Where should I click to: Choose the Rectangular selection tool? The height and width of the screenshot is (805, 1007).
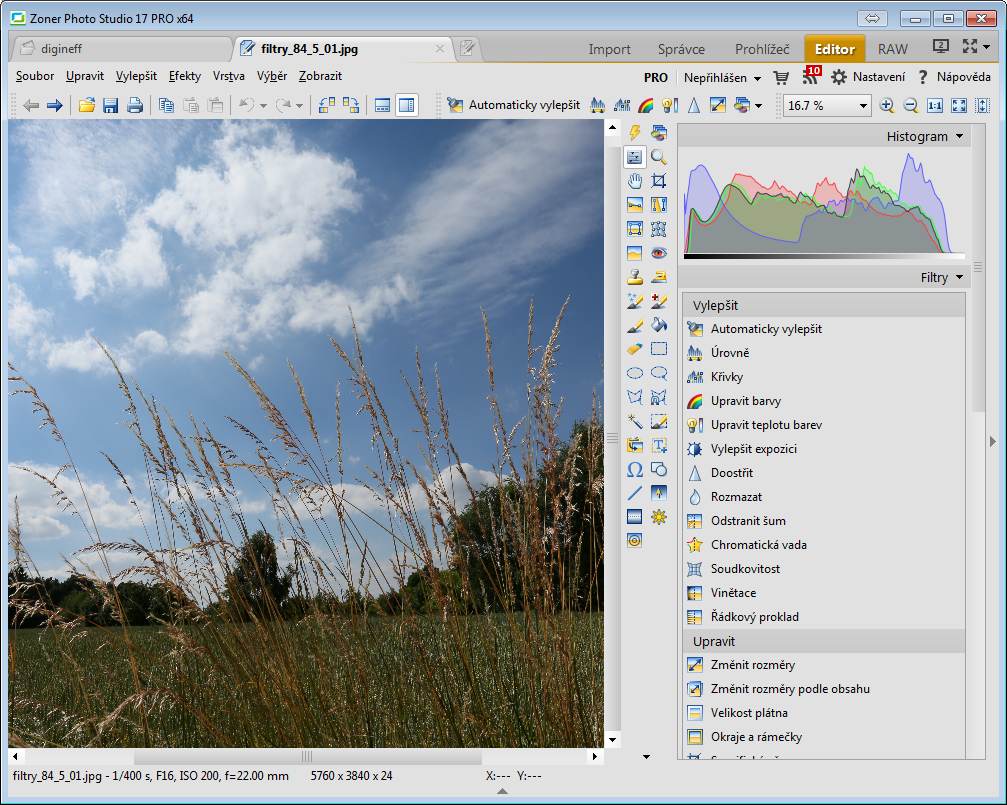click(x=659, y=349)
